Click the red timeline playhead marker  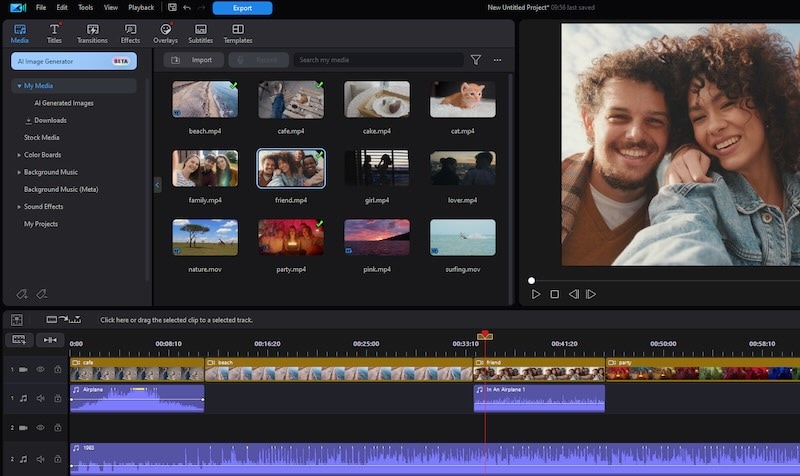(485, 335)
